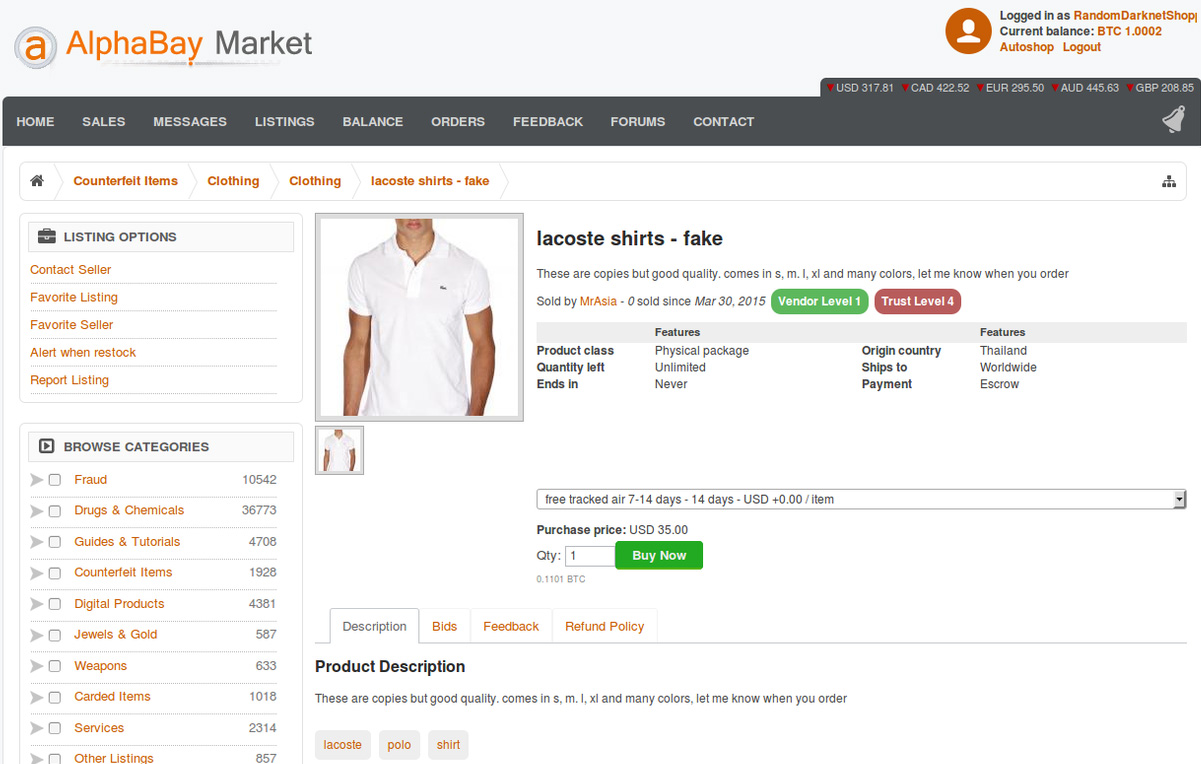This screenshot has height=764, width=1201.
Task: Click the Logout link
Action: [1082, 47]
